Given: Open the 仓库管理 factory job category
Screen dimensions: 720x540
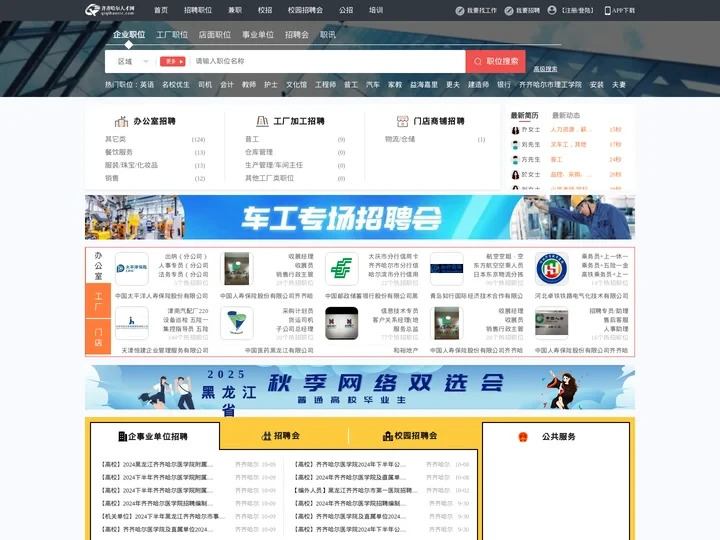Looking at the screenshot, I should coord(259,152).
